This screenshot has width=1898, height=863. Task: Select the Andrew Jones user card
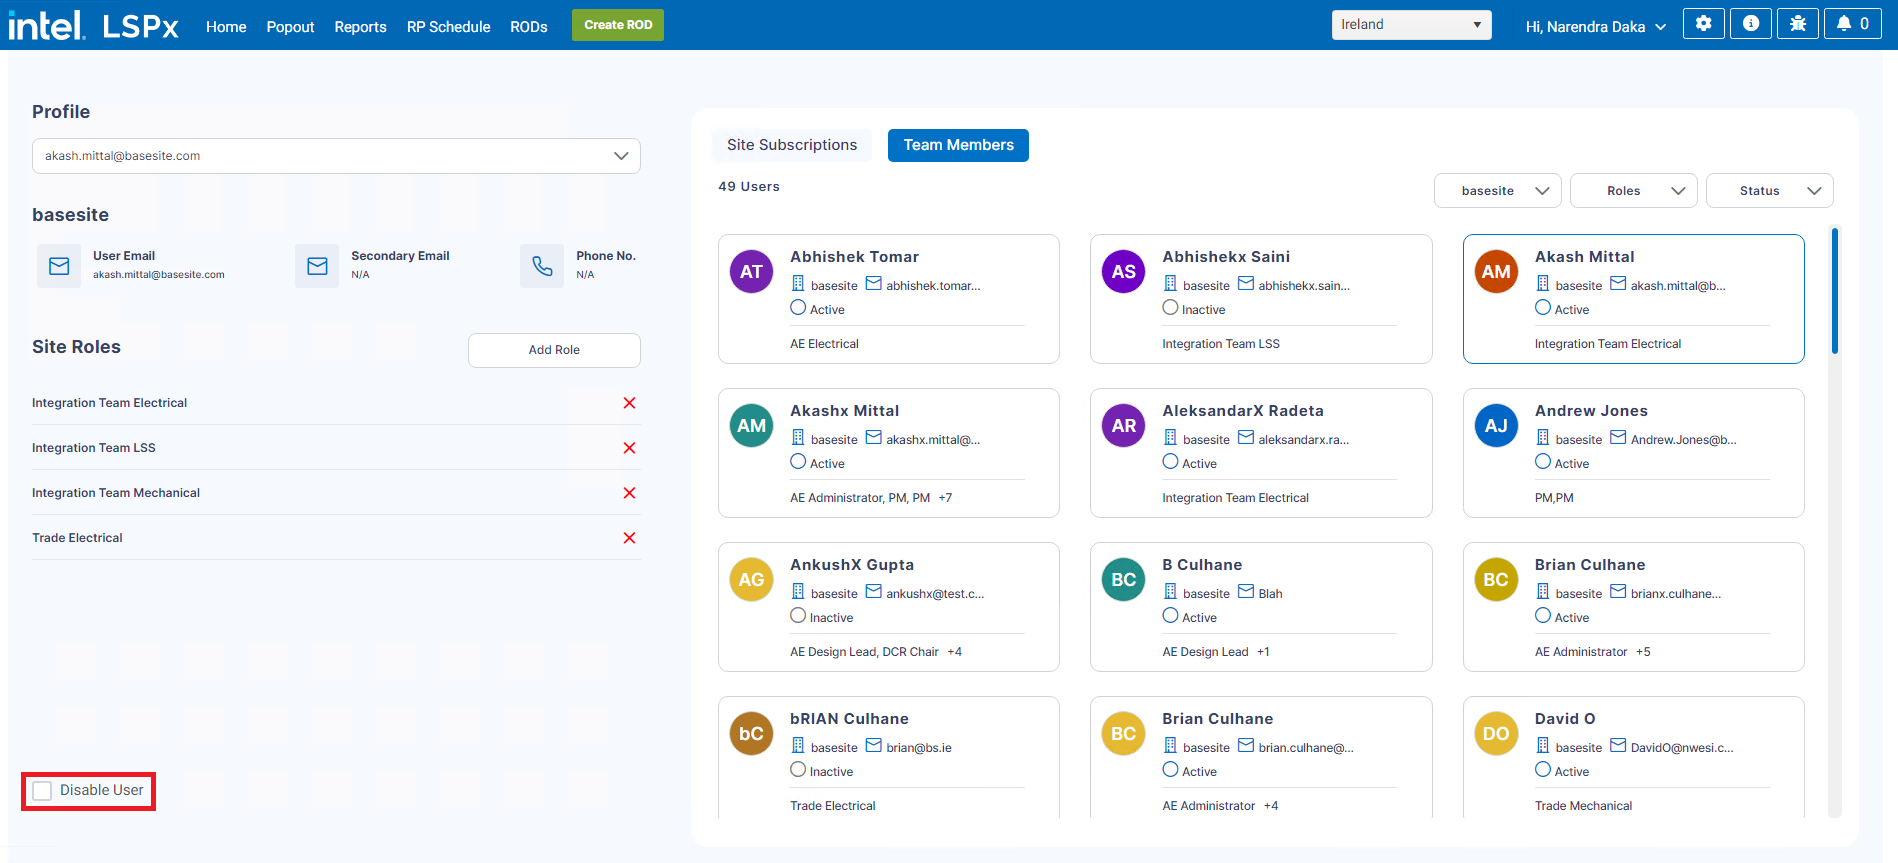[x=1632, y=453]
